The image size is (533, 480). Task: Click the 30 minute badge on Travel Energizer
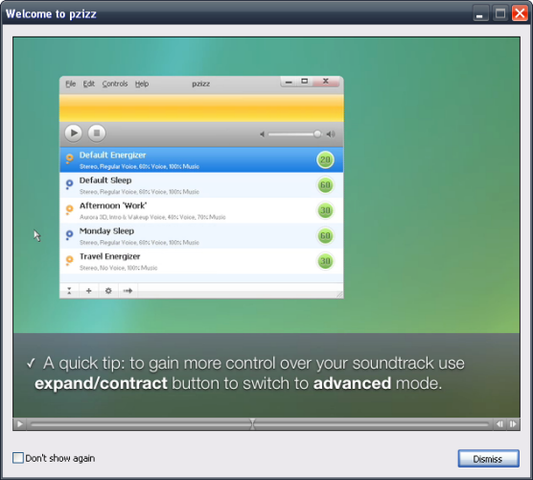click(x=325, y=261)
